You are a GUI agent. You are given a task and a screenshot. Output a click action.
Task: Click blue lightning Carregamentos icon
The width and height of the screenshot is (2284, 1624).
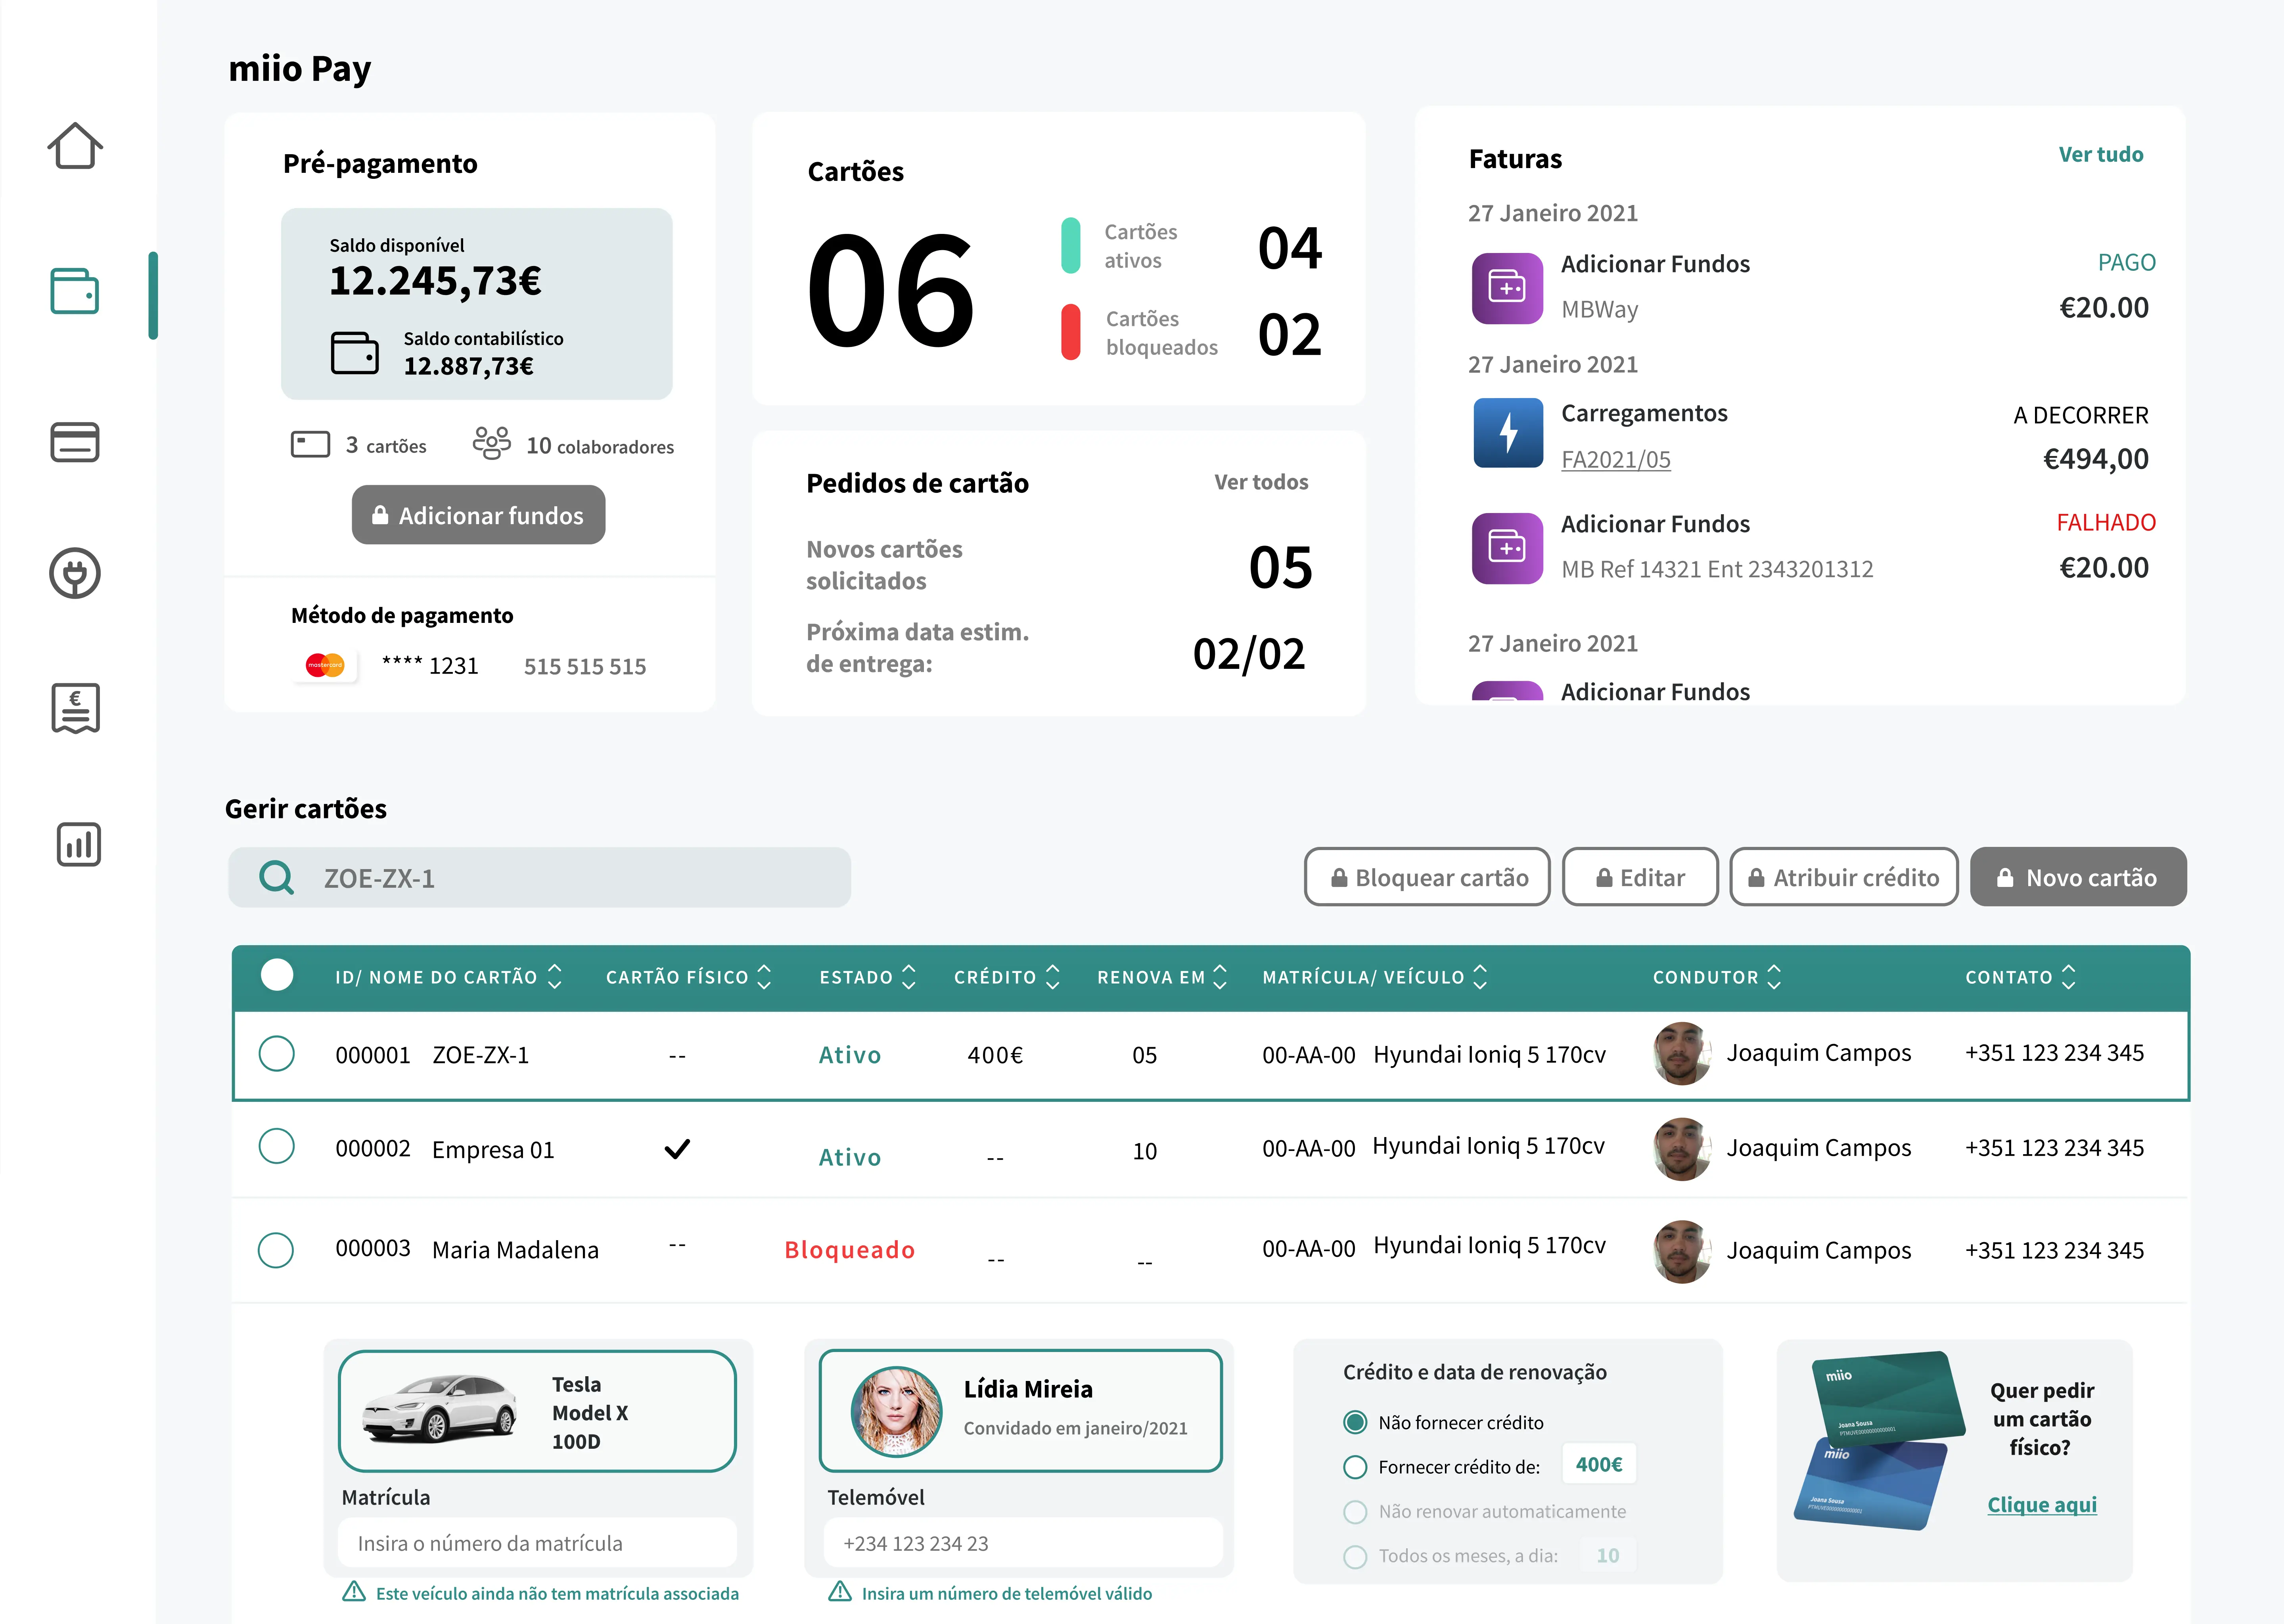click(1508, 433)
